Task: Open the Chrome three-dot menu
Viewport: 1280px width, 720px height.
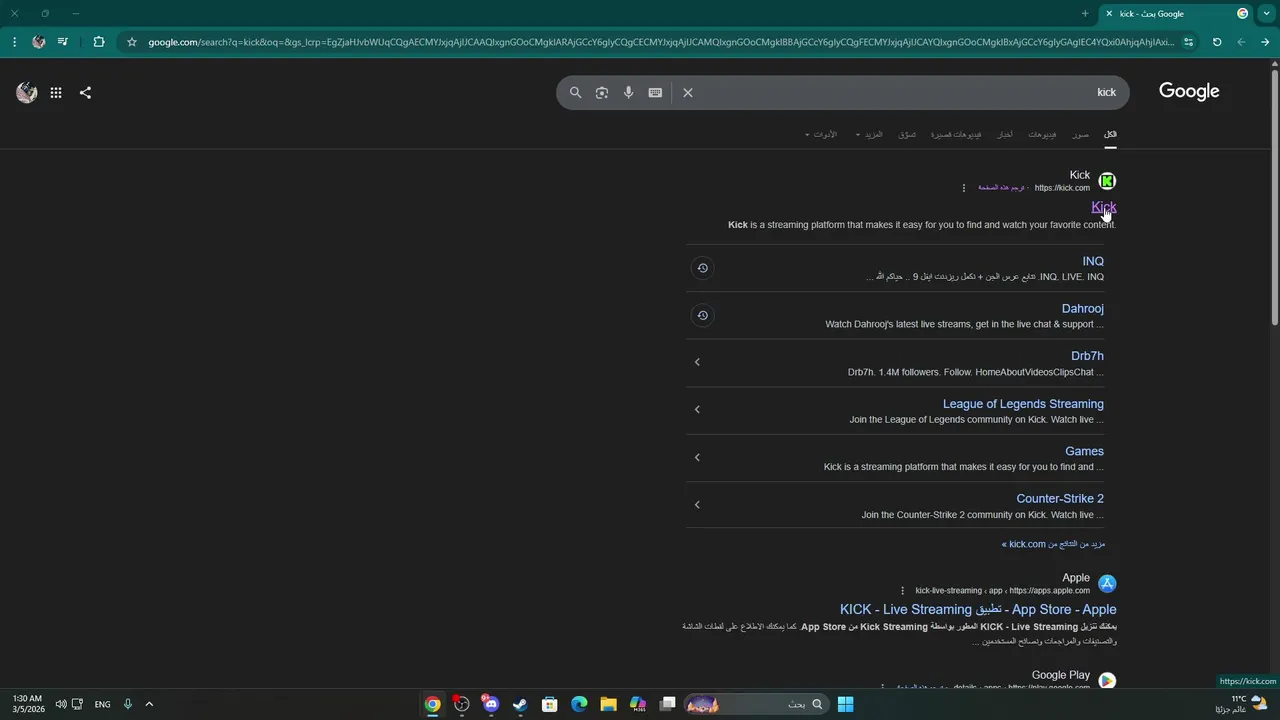Action: pos(14,42)
